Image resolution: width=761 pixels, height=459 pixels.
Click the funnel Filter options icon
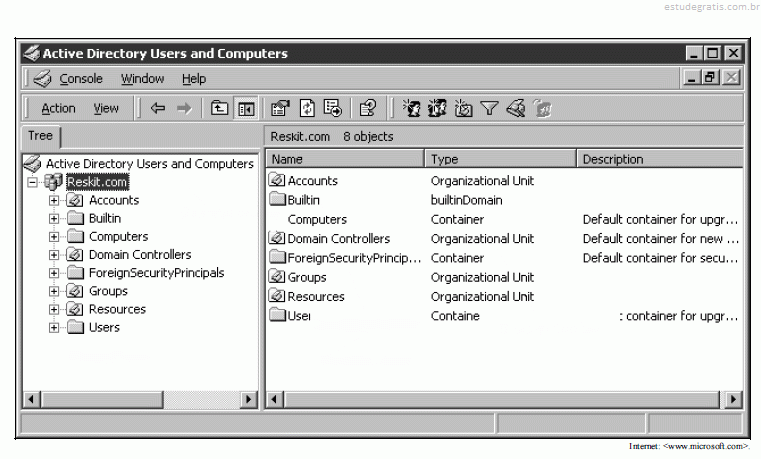click(x=489, y=109)
